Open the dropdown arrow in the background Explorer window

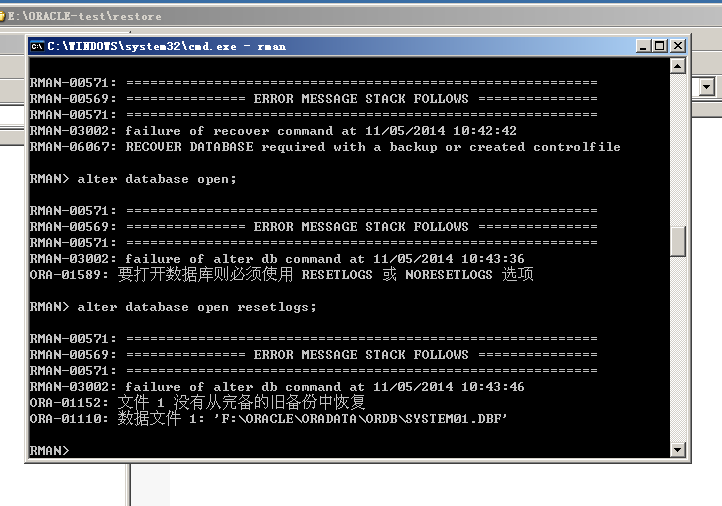[707, 87]
